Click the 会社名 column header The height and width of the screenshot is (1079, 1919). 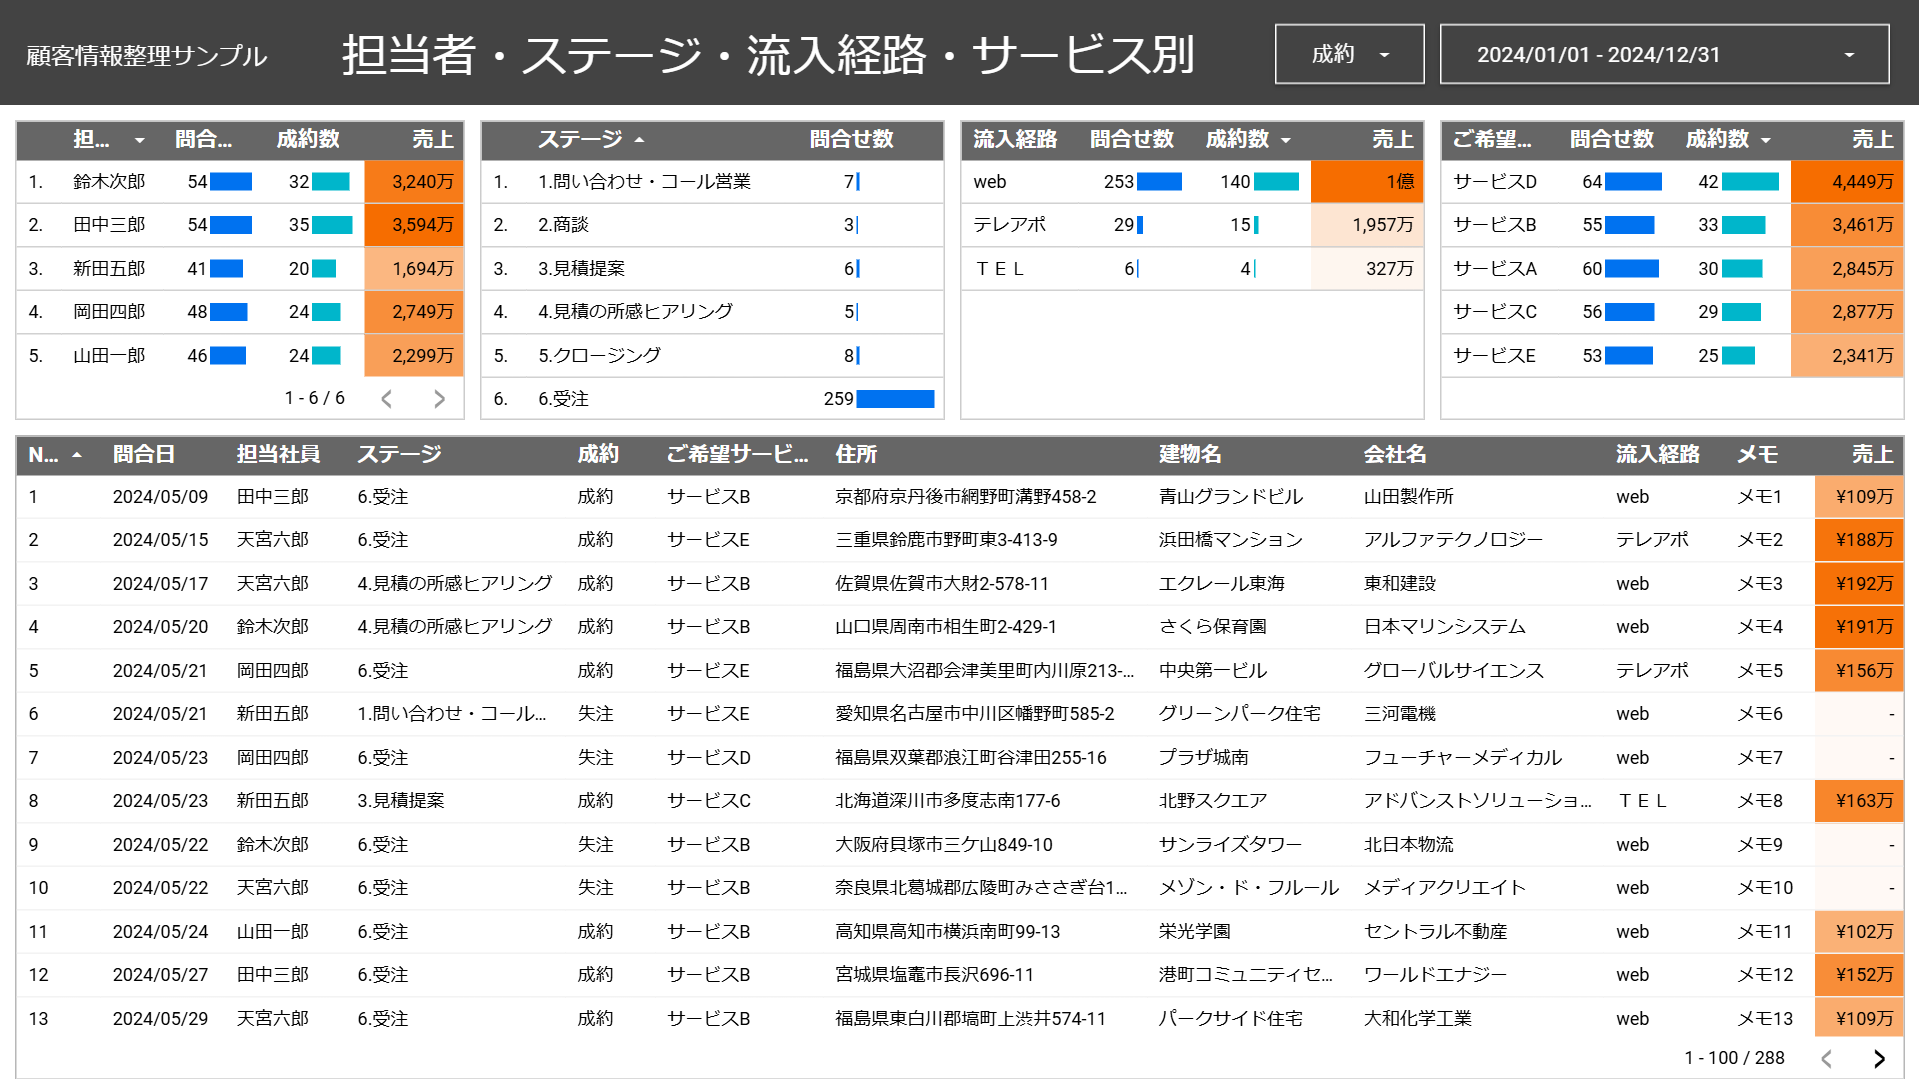[1394, 455]
